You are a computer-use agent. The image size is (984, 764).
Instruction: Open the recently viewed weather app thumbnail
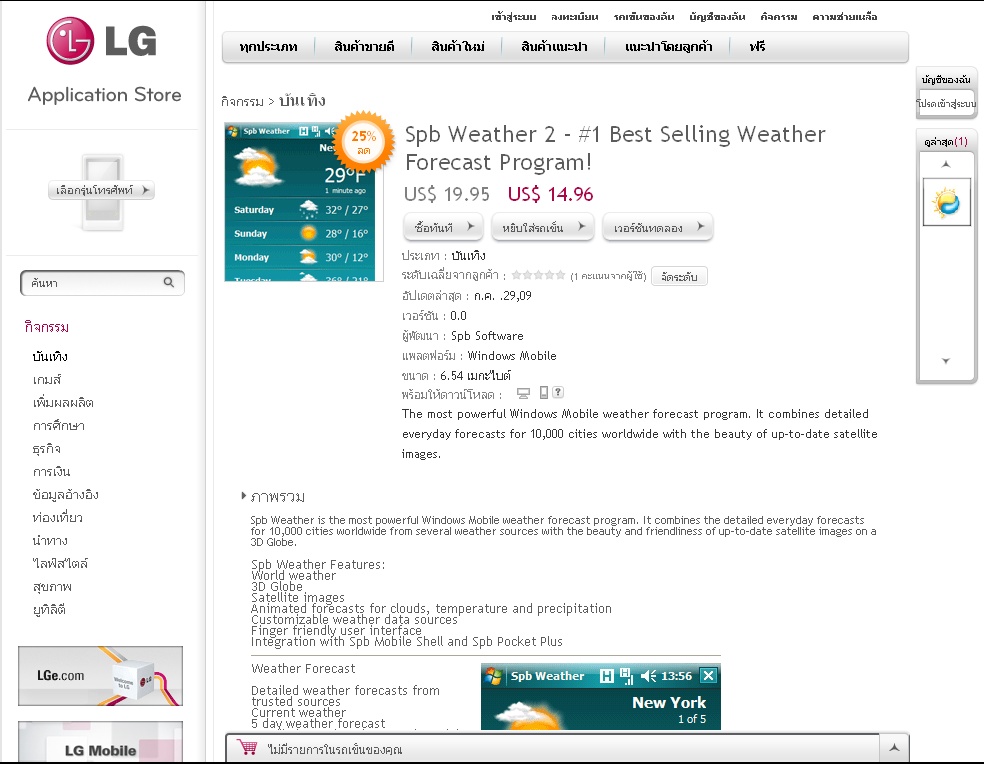click(x=946, y=202)
